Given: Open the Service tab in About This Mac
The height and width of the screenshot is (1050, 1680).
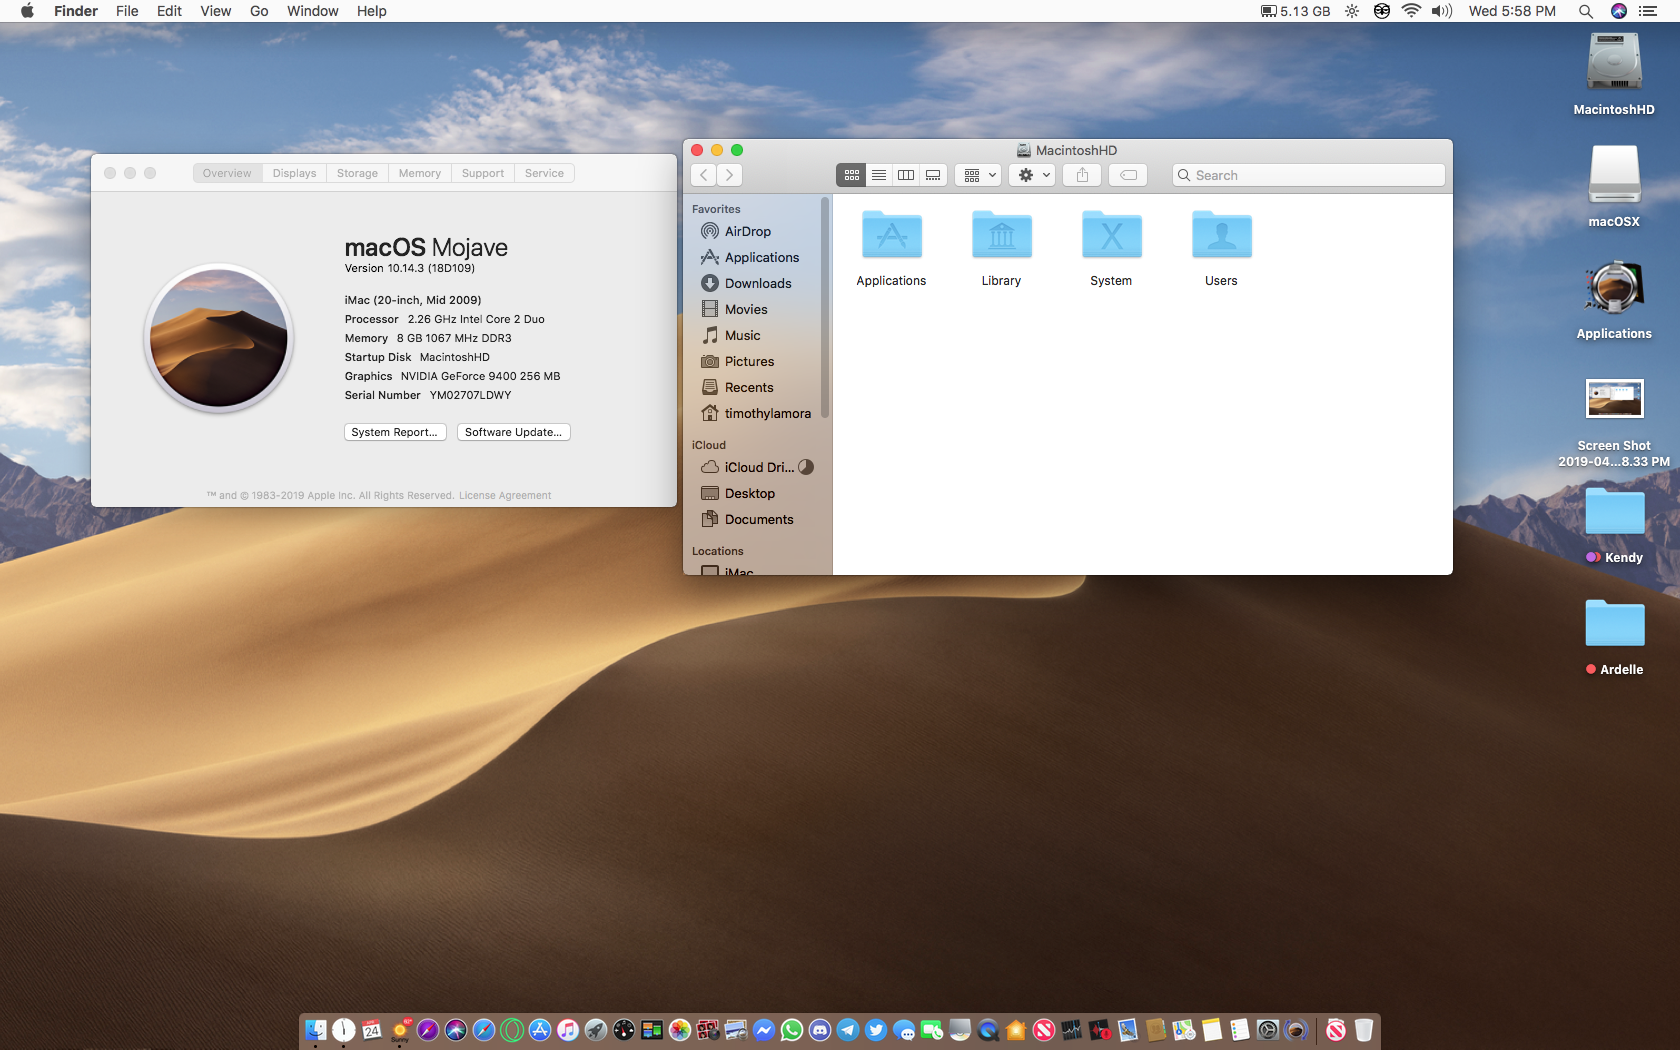Looking at the screenshot, I should (544, 173).
